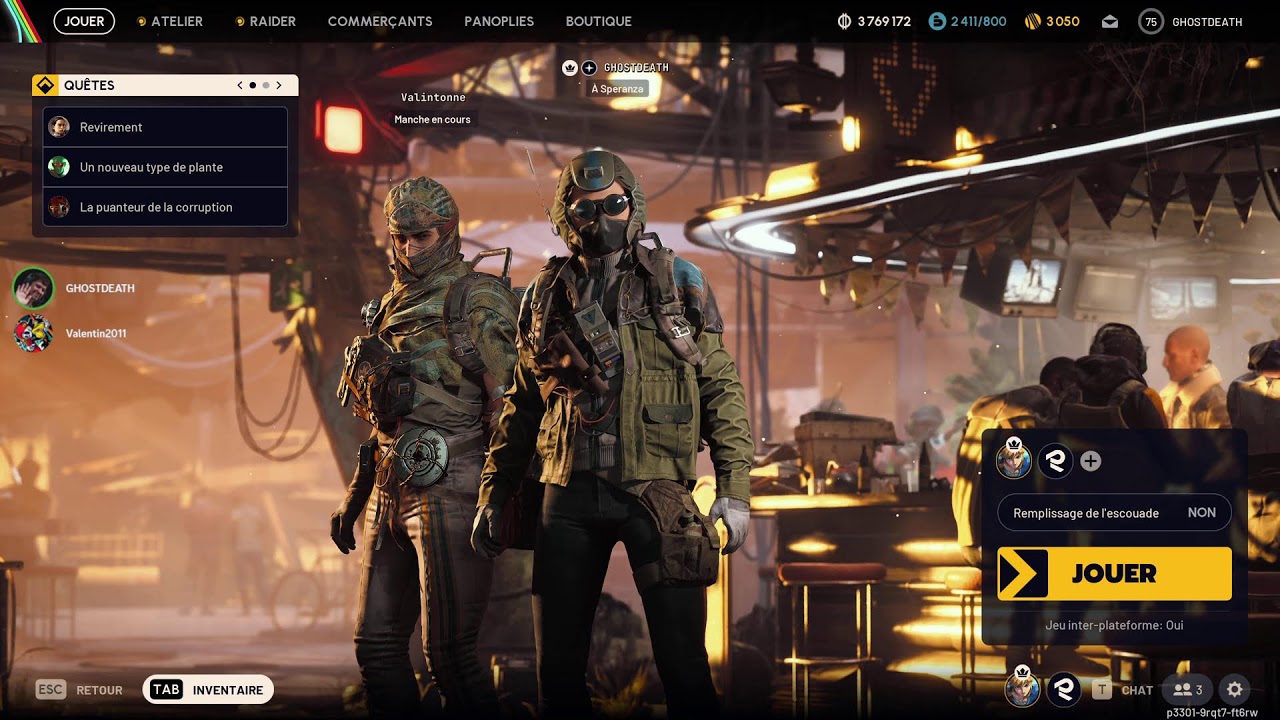This screenshot has height=720, width=1280.
Task: Click the portrait beside La puanteur de la corruption
Action: point(59,207)
